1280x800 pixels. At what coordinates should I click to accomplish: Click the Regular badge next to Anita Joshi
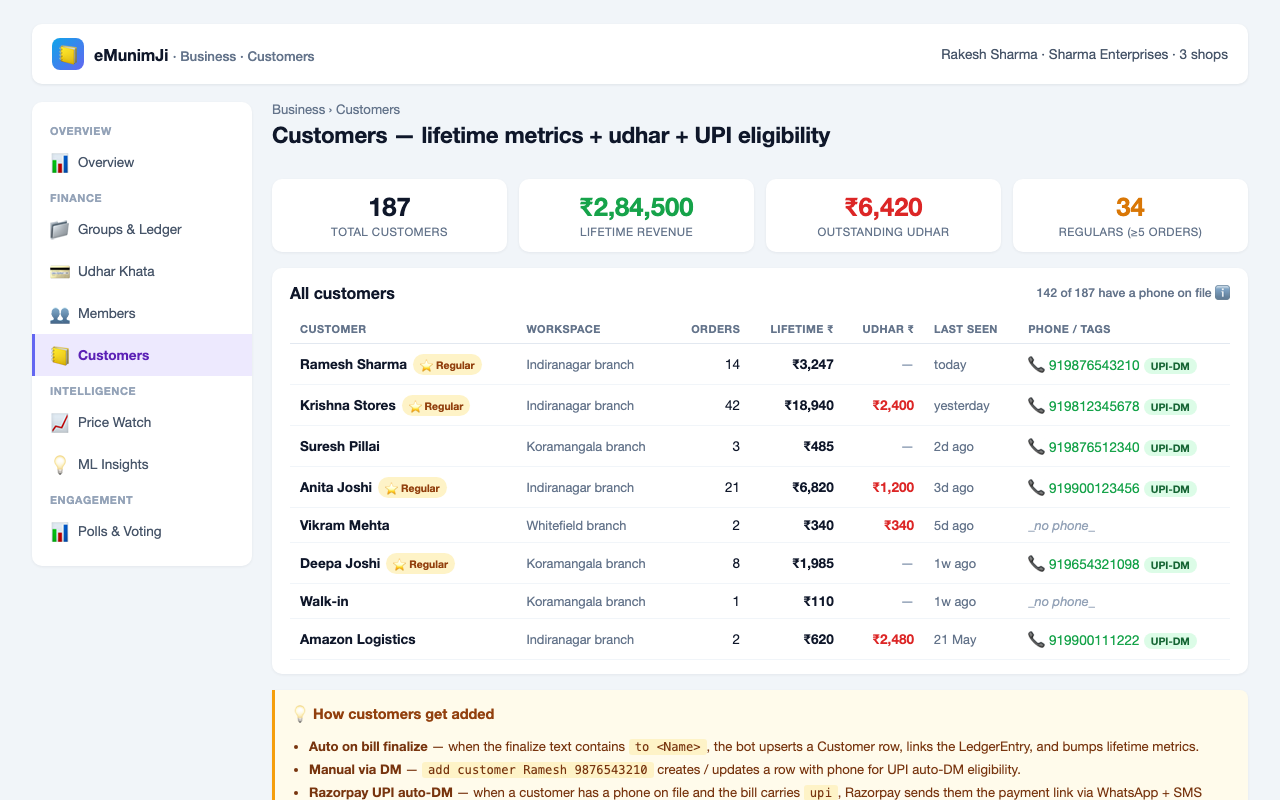coord(412,488)
